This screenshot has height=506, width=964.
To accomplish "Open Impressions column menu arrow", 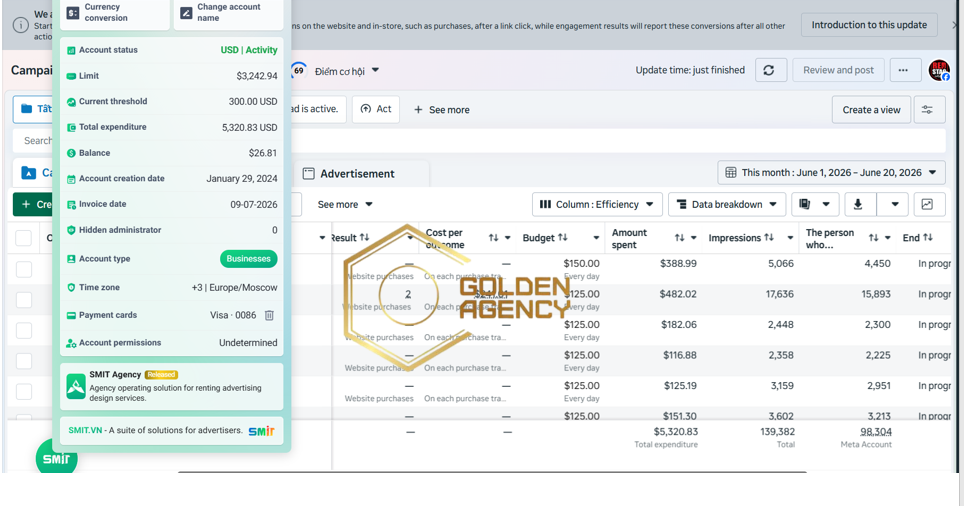I will click(x=790, y=238).
